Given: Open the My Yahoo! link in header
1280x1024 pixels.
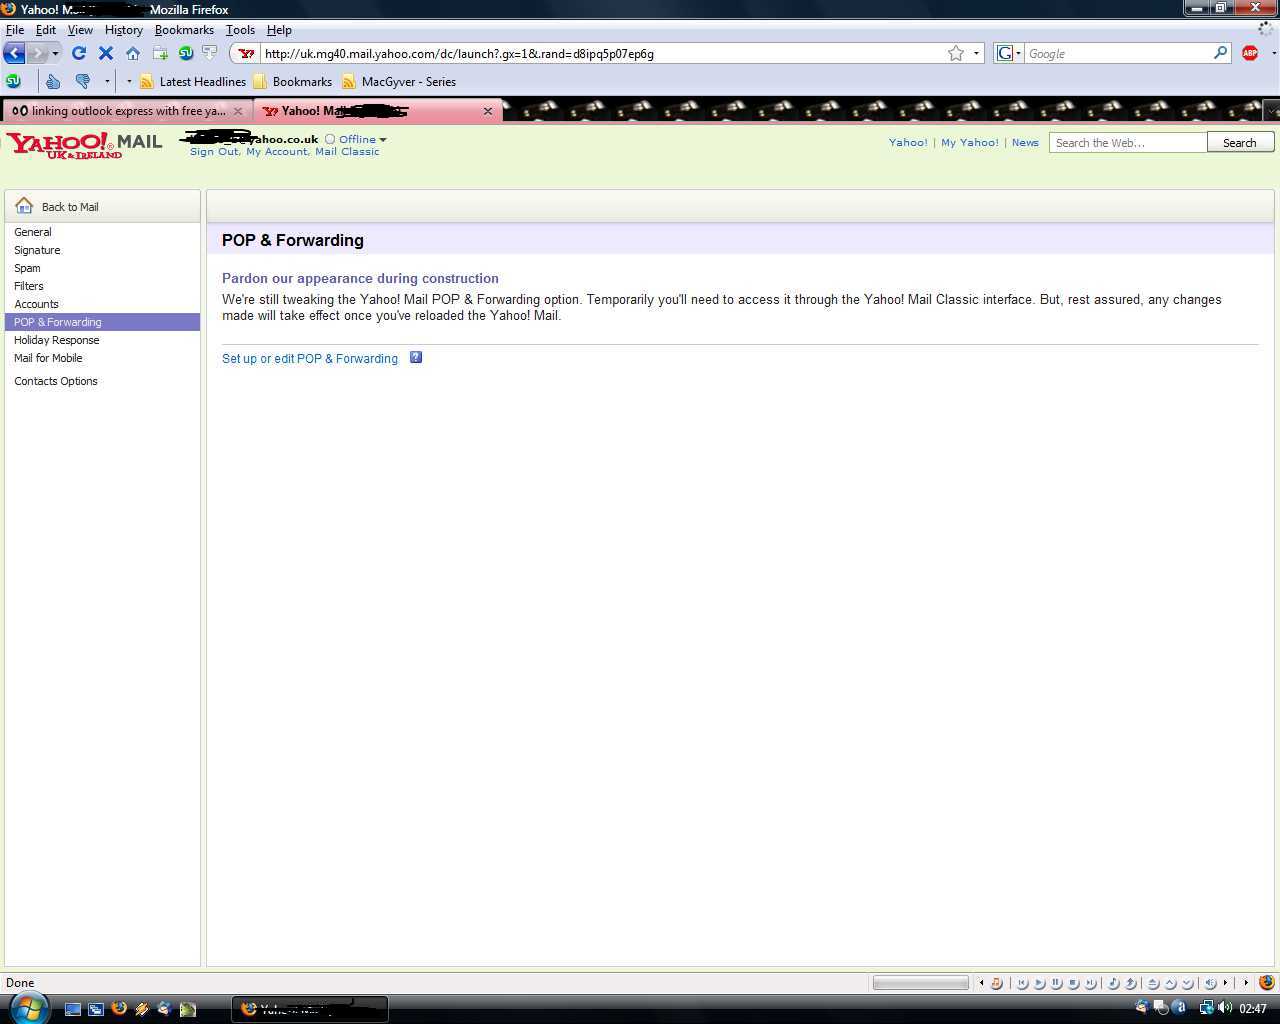Looking at the screenshot, I should tap(970, 142).
